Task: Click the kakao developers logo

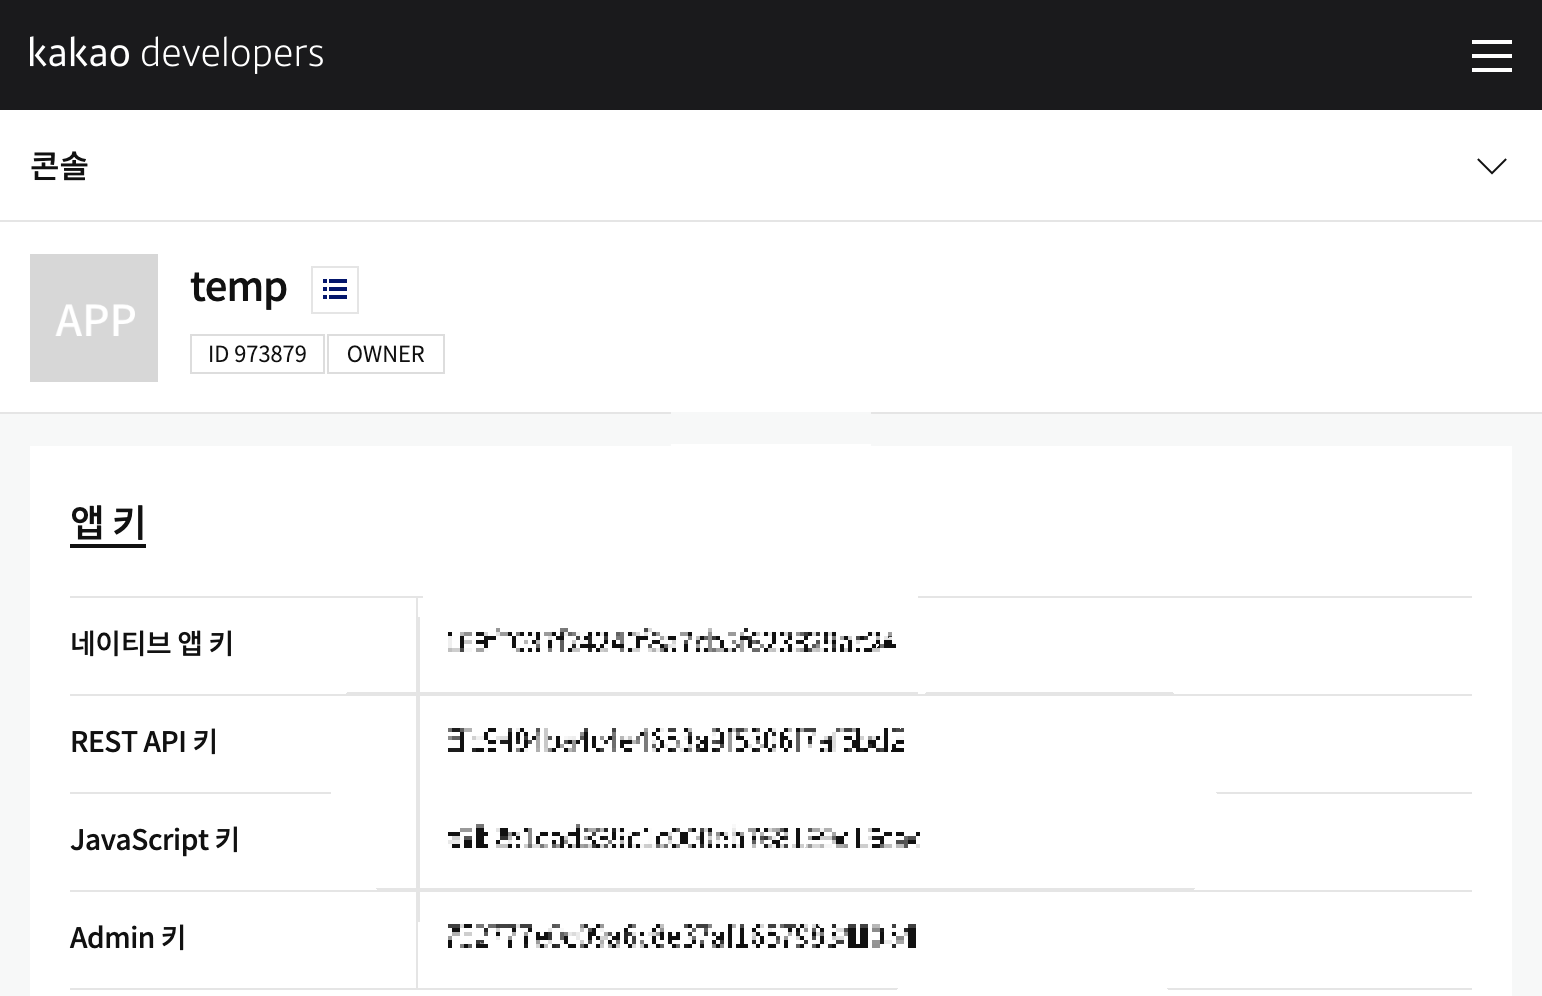Action: pyautogui.click(x=176, y=53)
